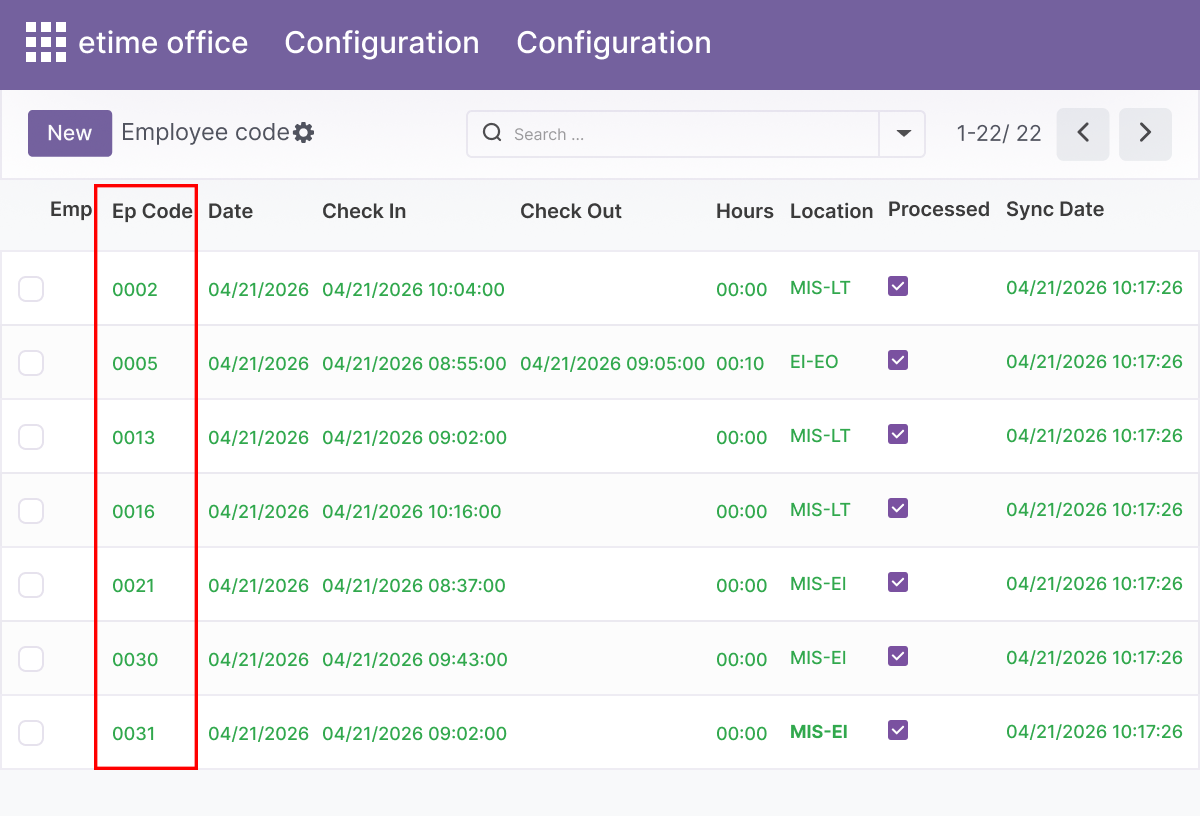Click check-in time 04/21/2026 08:55:00

click(x=414, y=364)
